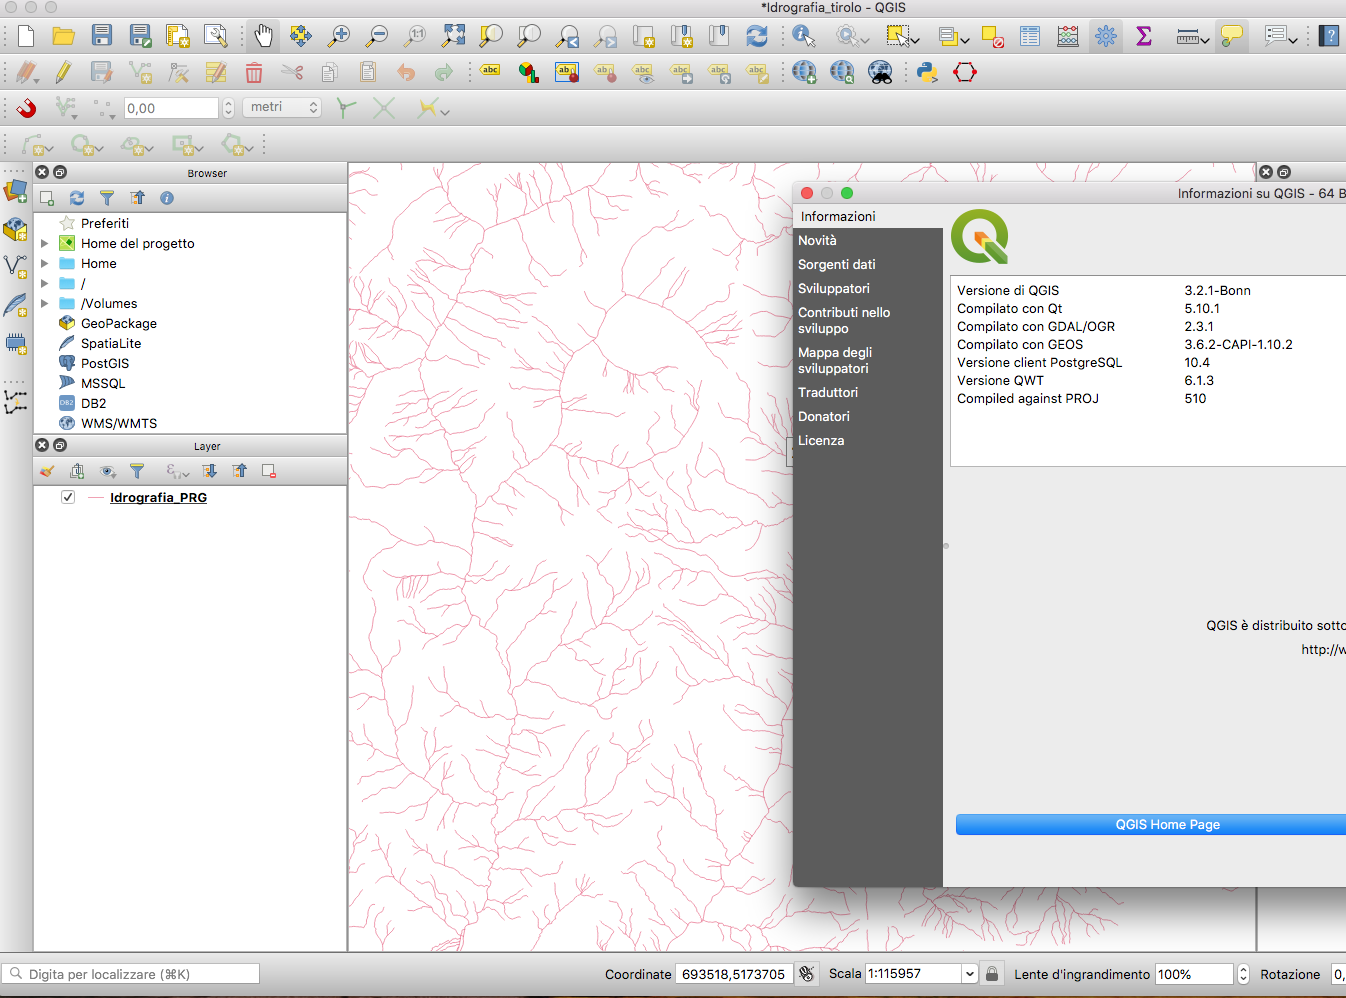Switch to the Traduttori tab
Viewport: 1346px width, 998px height.
click(x=828, y=392)
